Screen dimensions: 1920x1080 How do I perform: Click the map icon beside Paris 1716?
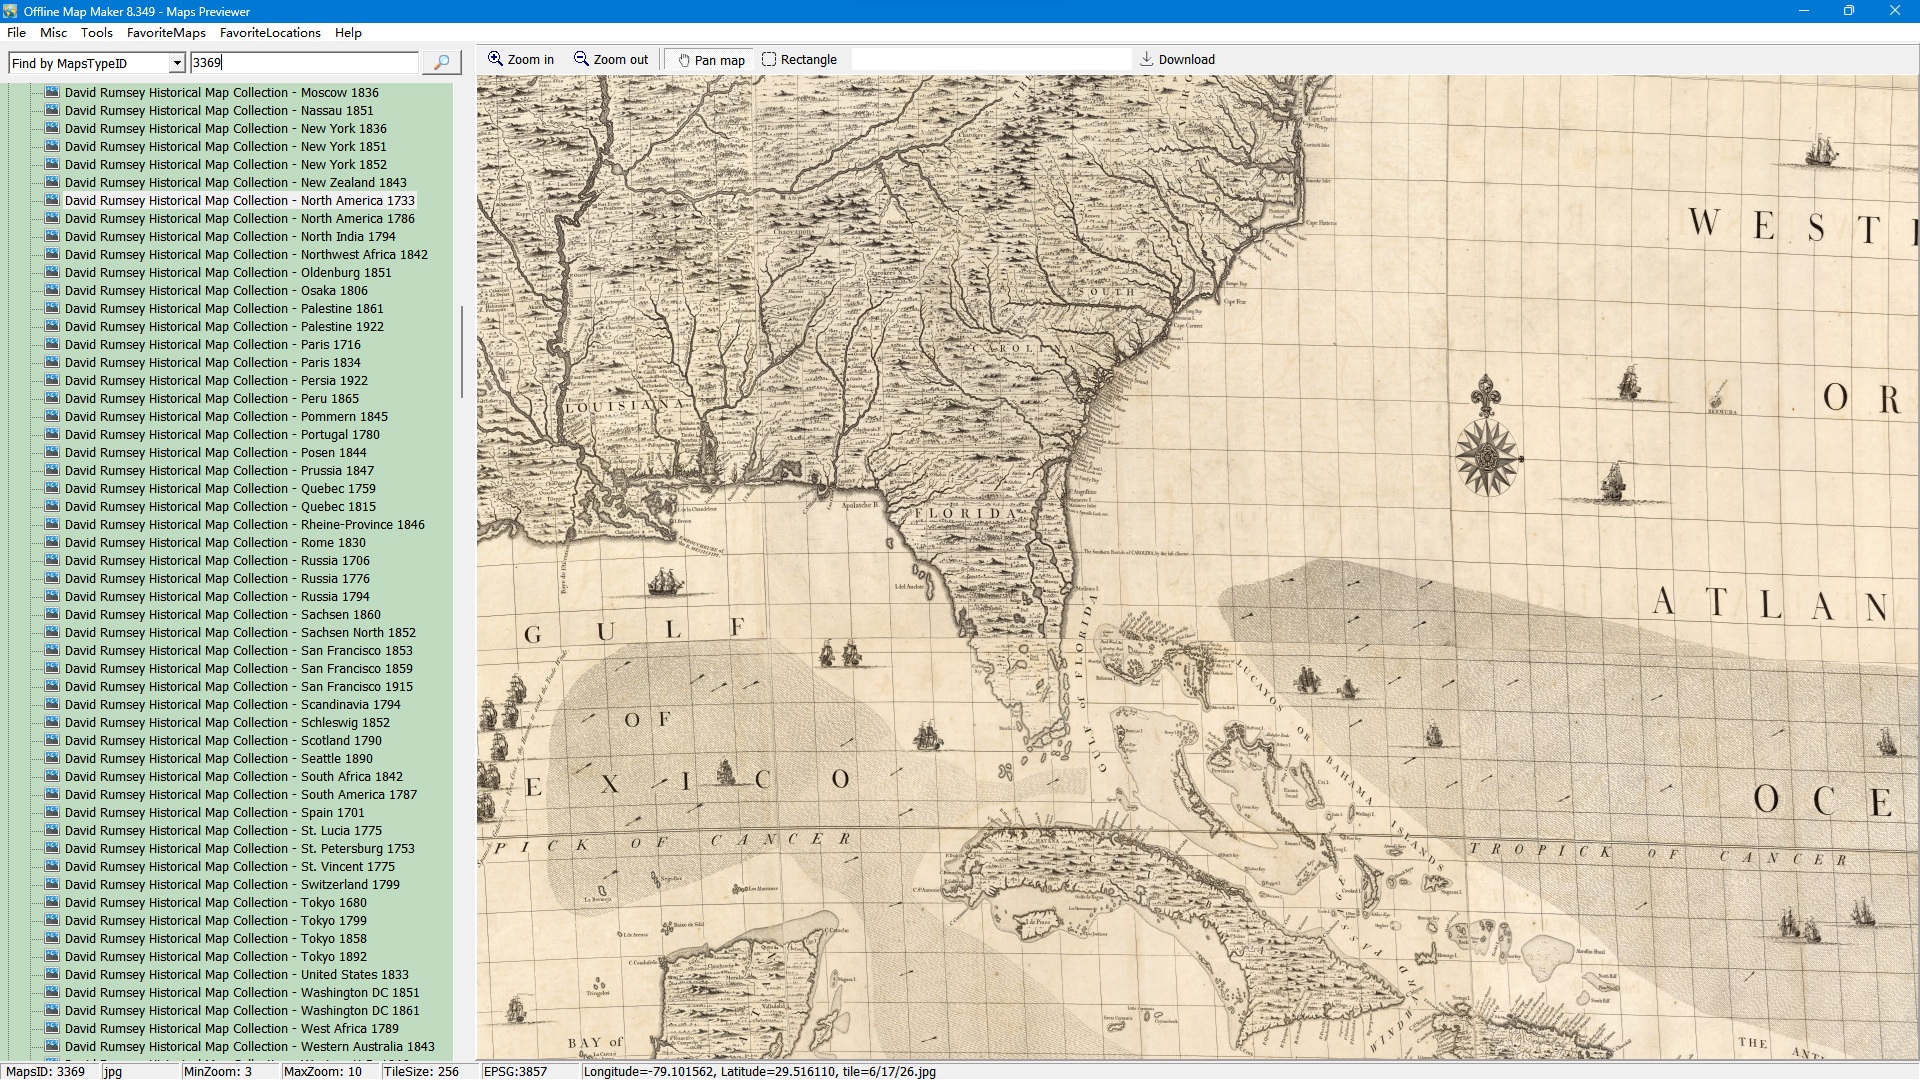point(53,344)
